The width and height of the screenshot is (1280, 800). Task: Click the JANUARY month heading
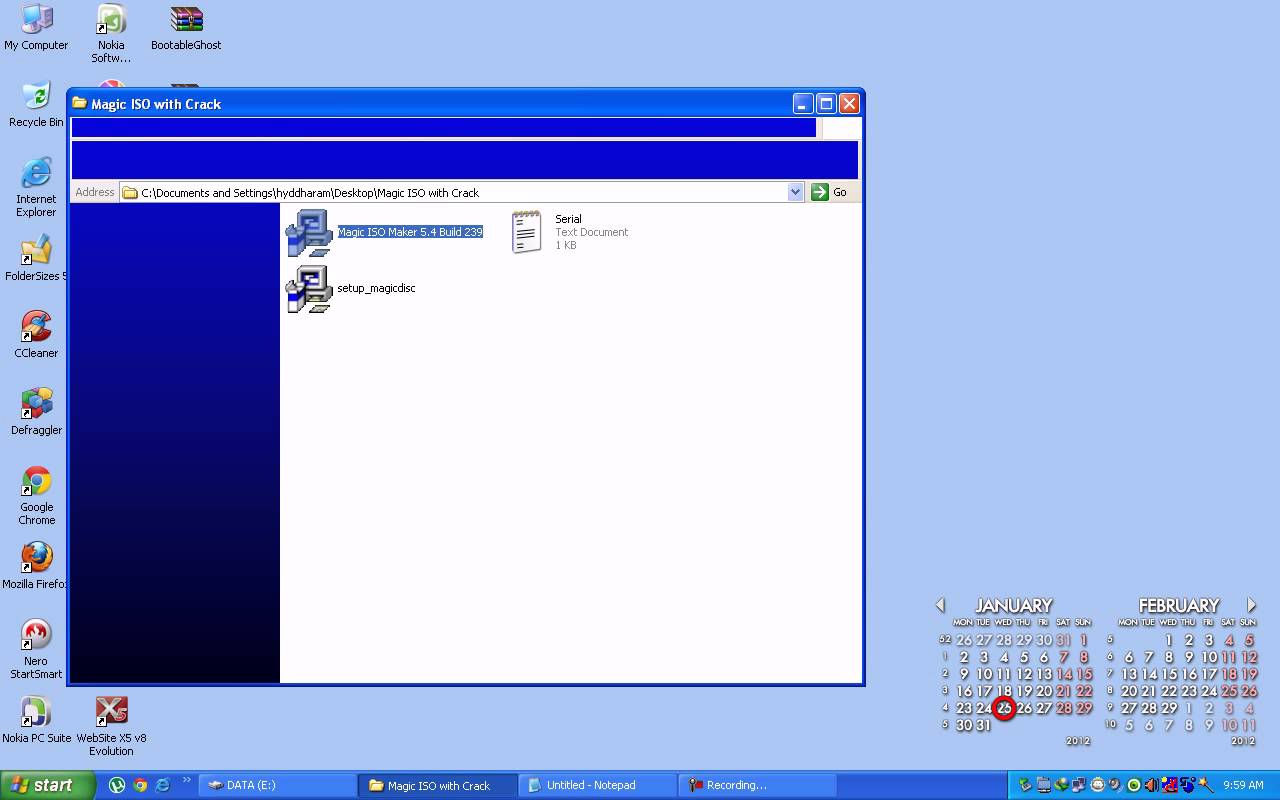1013,605
